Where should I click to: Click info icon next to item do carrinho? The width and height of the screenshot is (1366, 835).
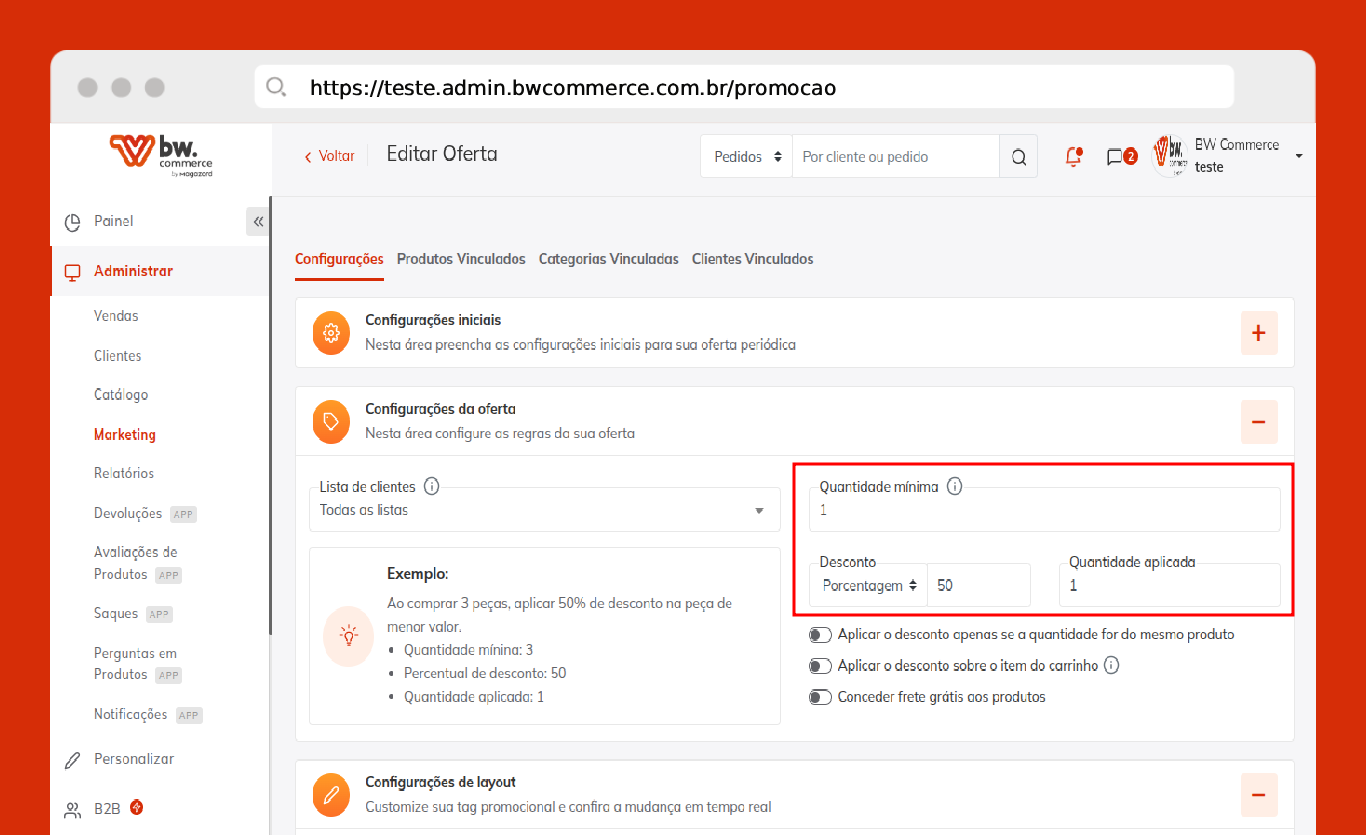(1111, 665)
